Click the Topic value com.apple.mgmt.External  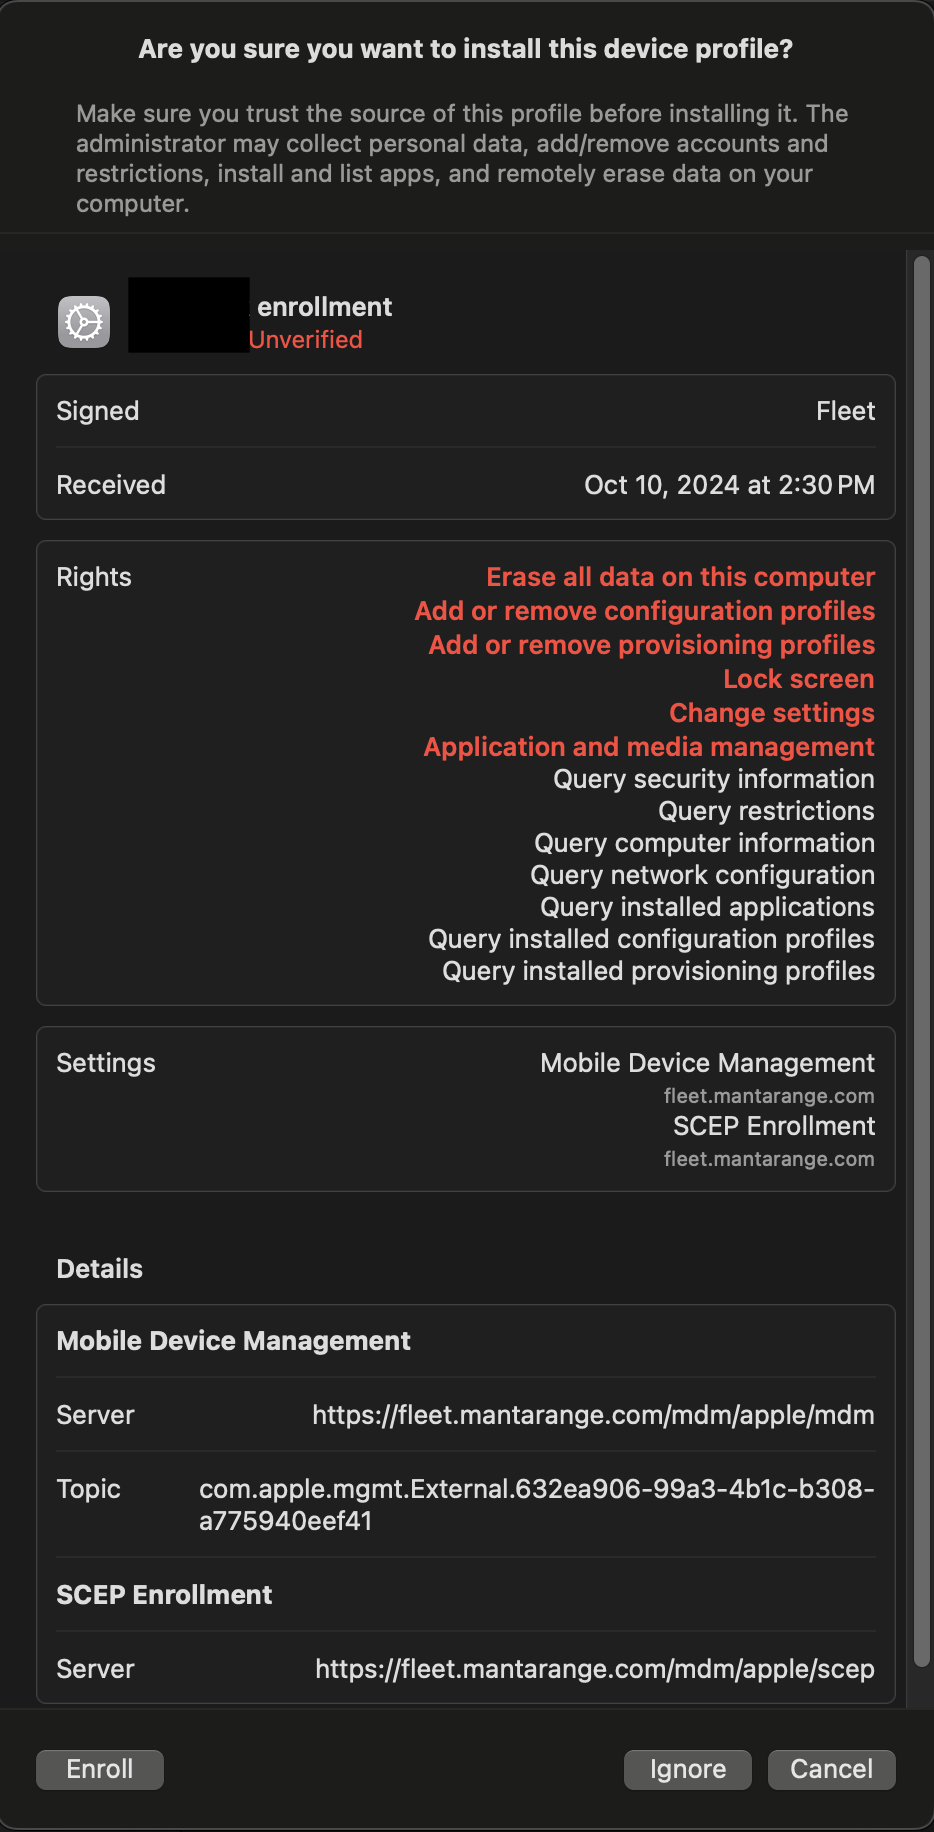click(537, 1505)
